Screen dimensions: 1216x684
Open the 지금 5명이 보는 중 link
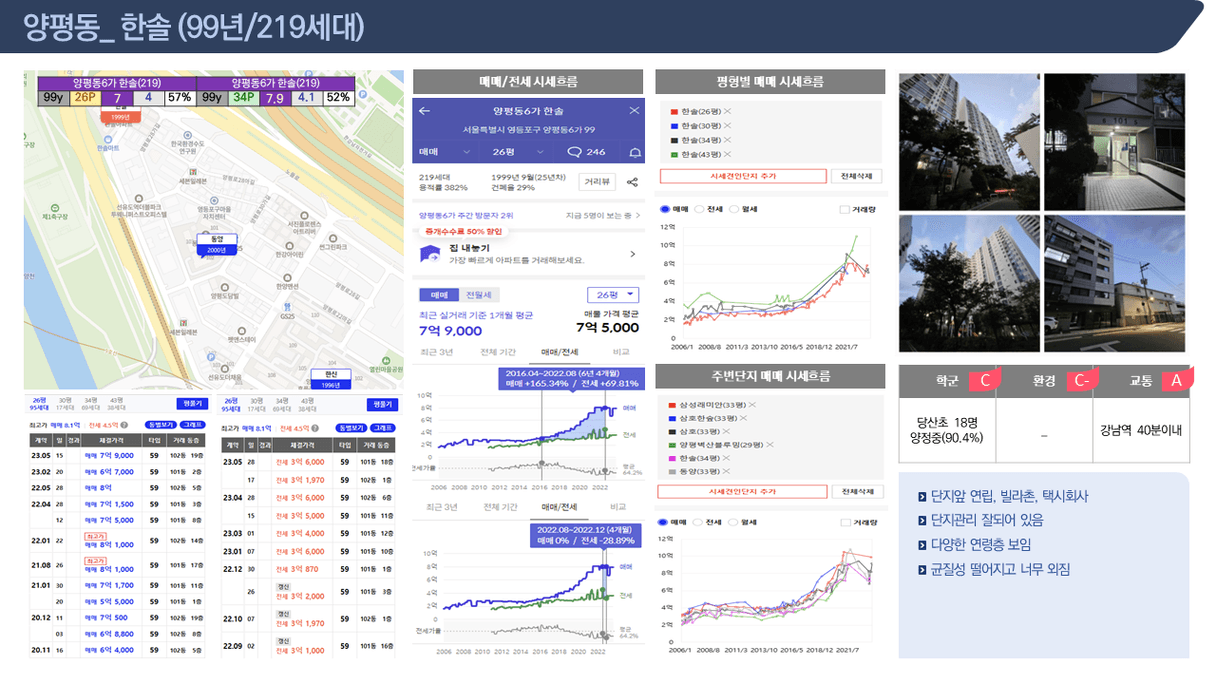[x=603, y=215]
